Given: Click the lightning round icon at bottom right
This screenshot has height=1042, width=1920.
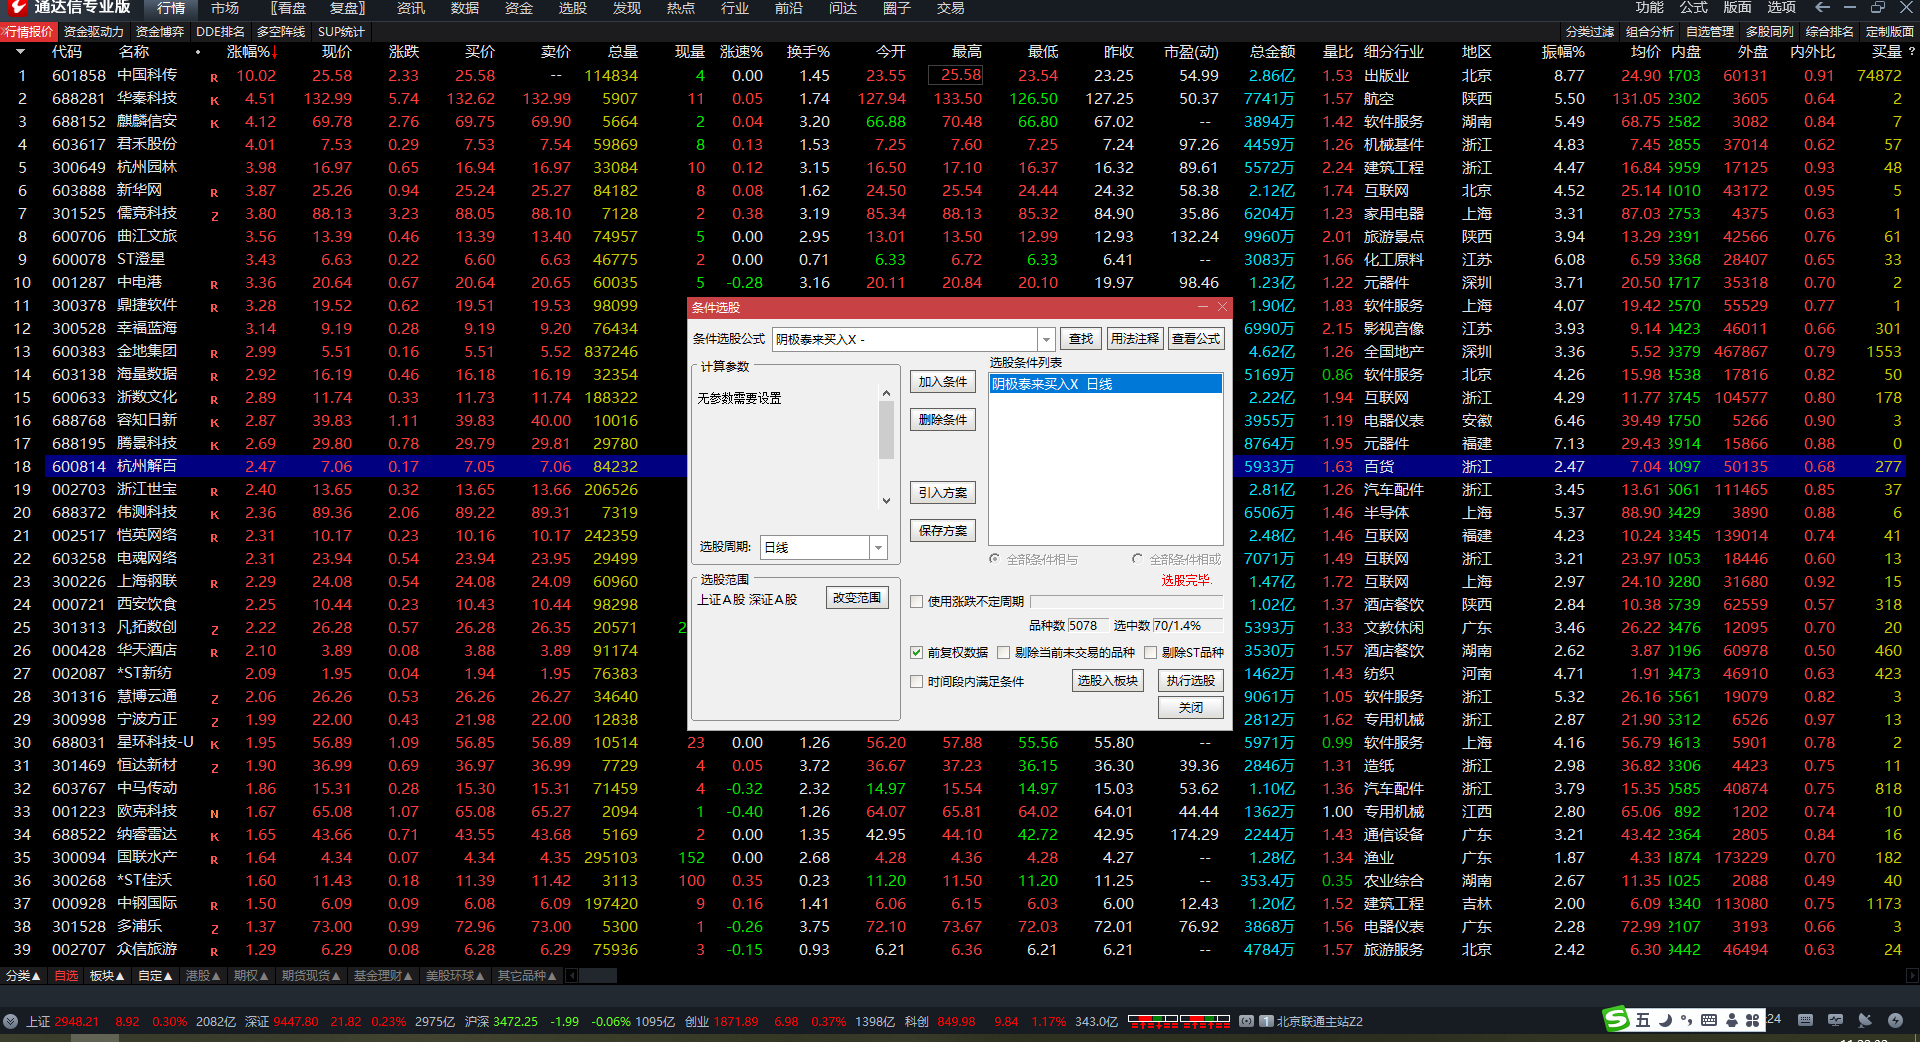Looking at the screenshot, I should (1895, 1020).
